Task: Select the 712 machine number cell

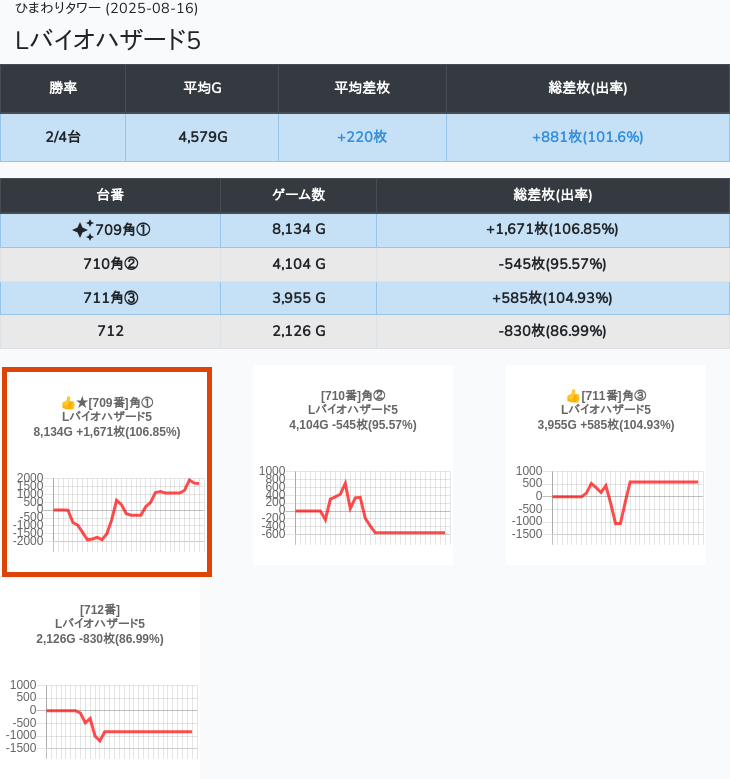Action: click(x=110, y=331)
